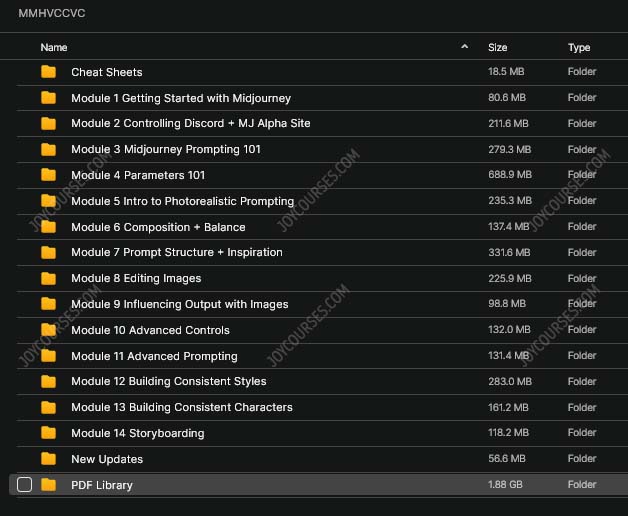Click the Module 10 Advanced Controls folder icon
Screen dimensions: 628x516
48,330
